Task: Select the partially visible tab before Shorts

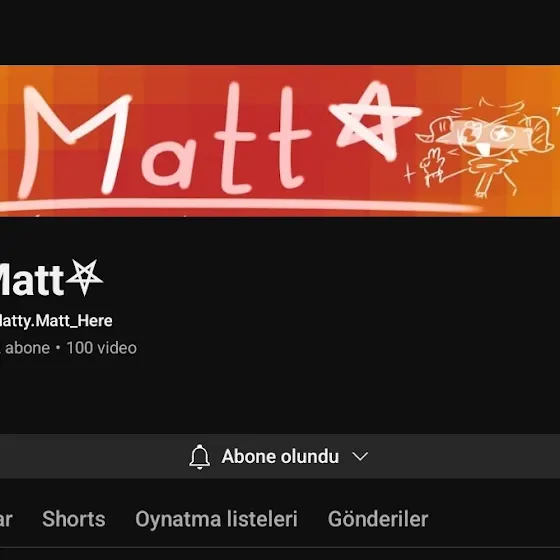Action: pyautogui.click(x=6, y=519)
